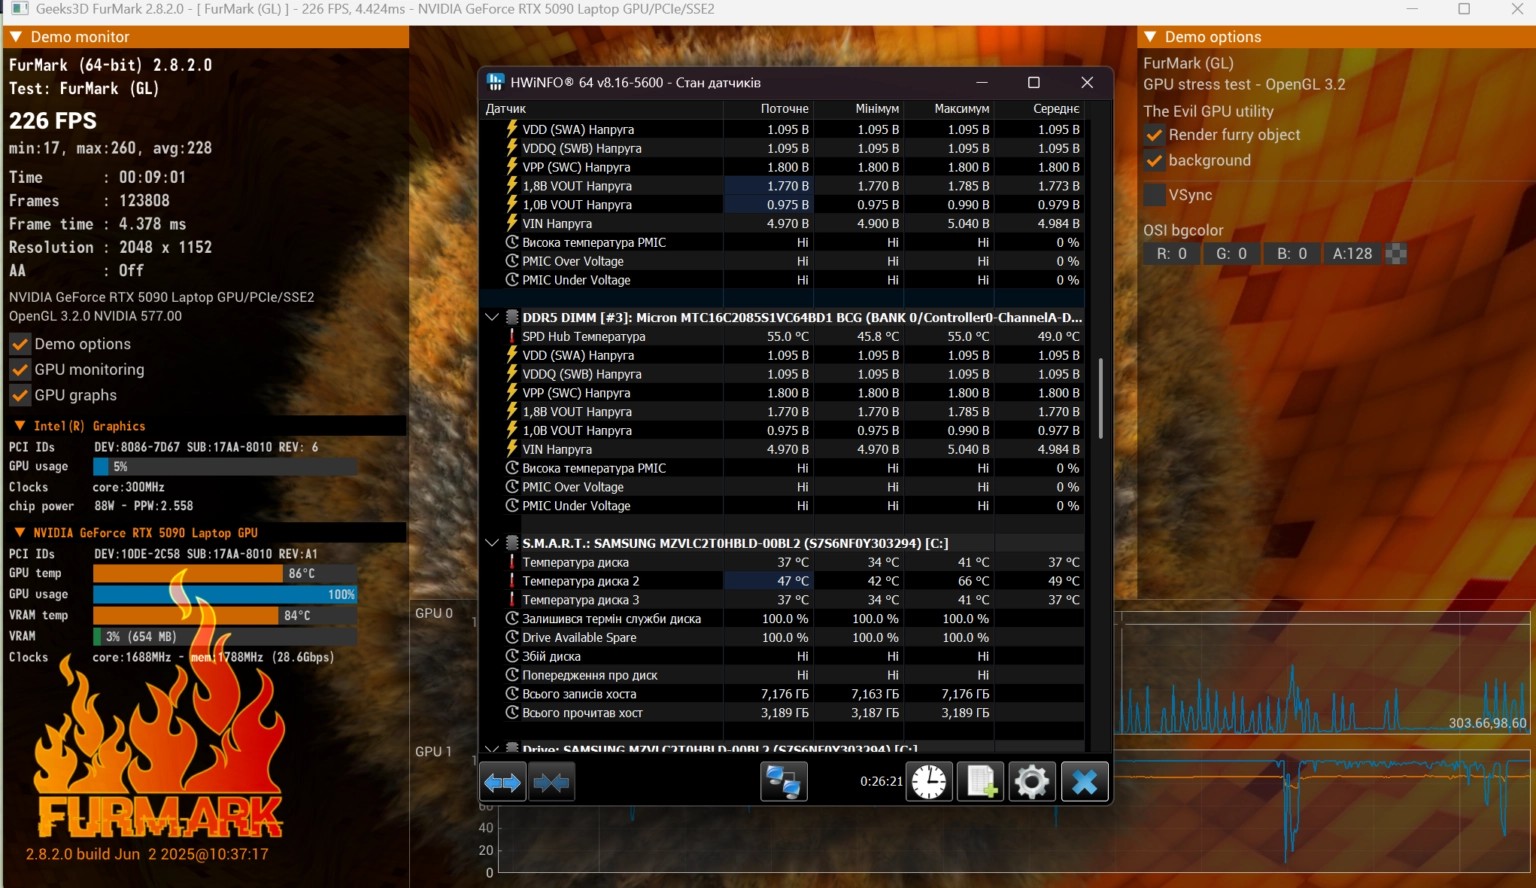Open the remote network monitoring icon
The height and width of the screenshot is (888, 1536).
tap(783, 782)
